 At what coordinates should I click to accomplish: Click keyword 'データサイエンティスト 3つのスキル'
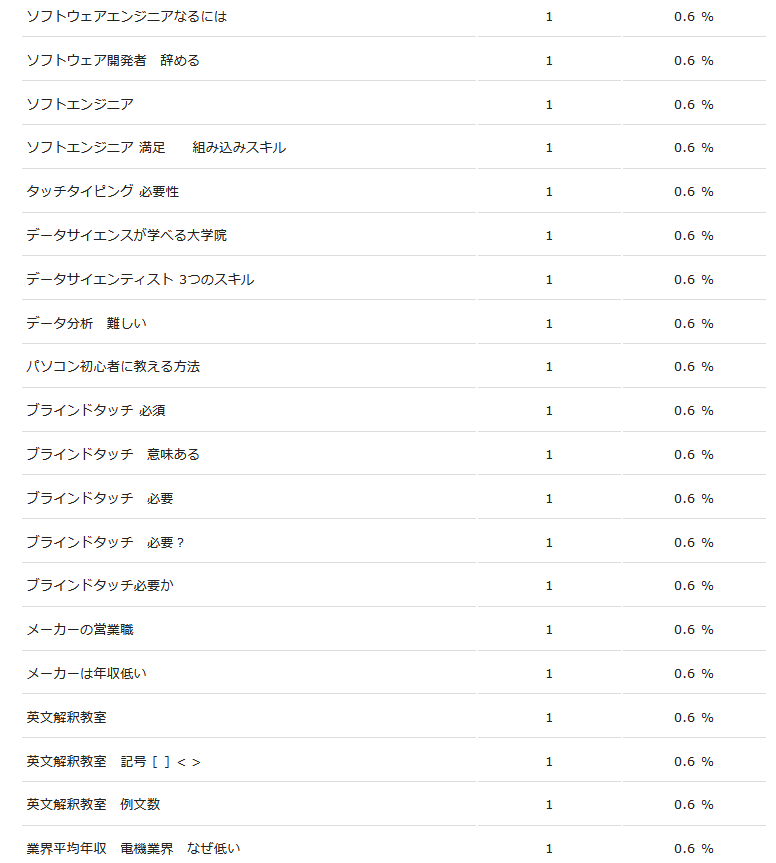[140, 280]
